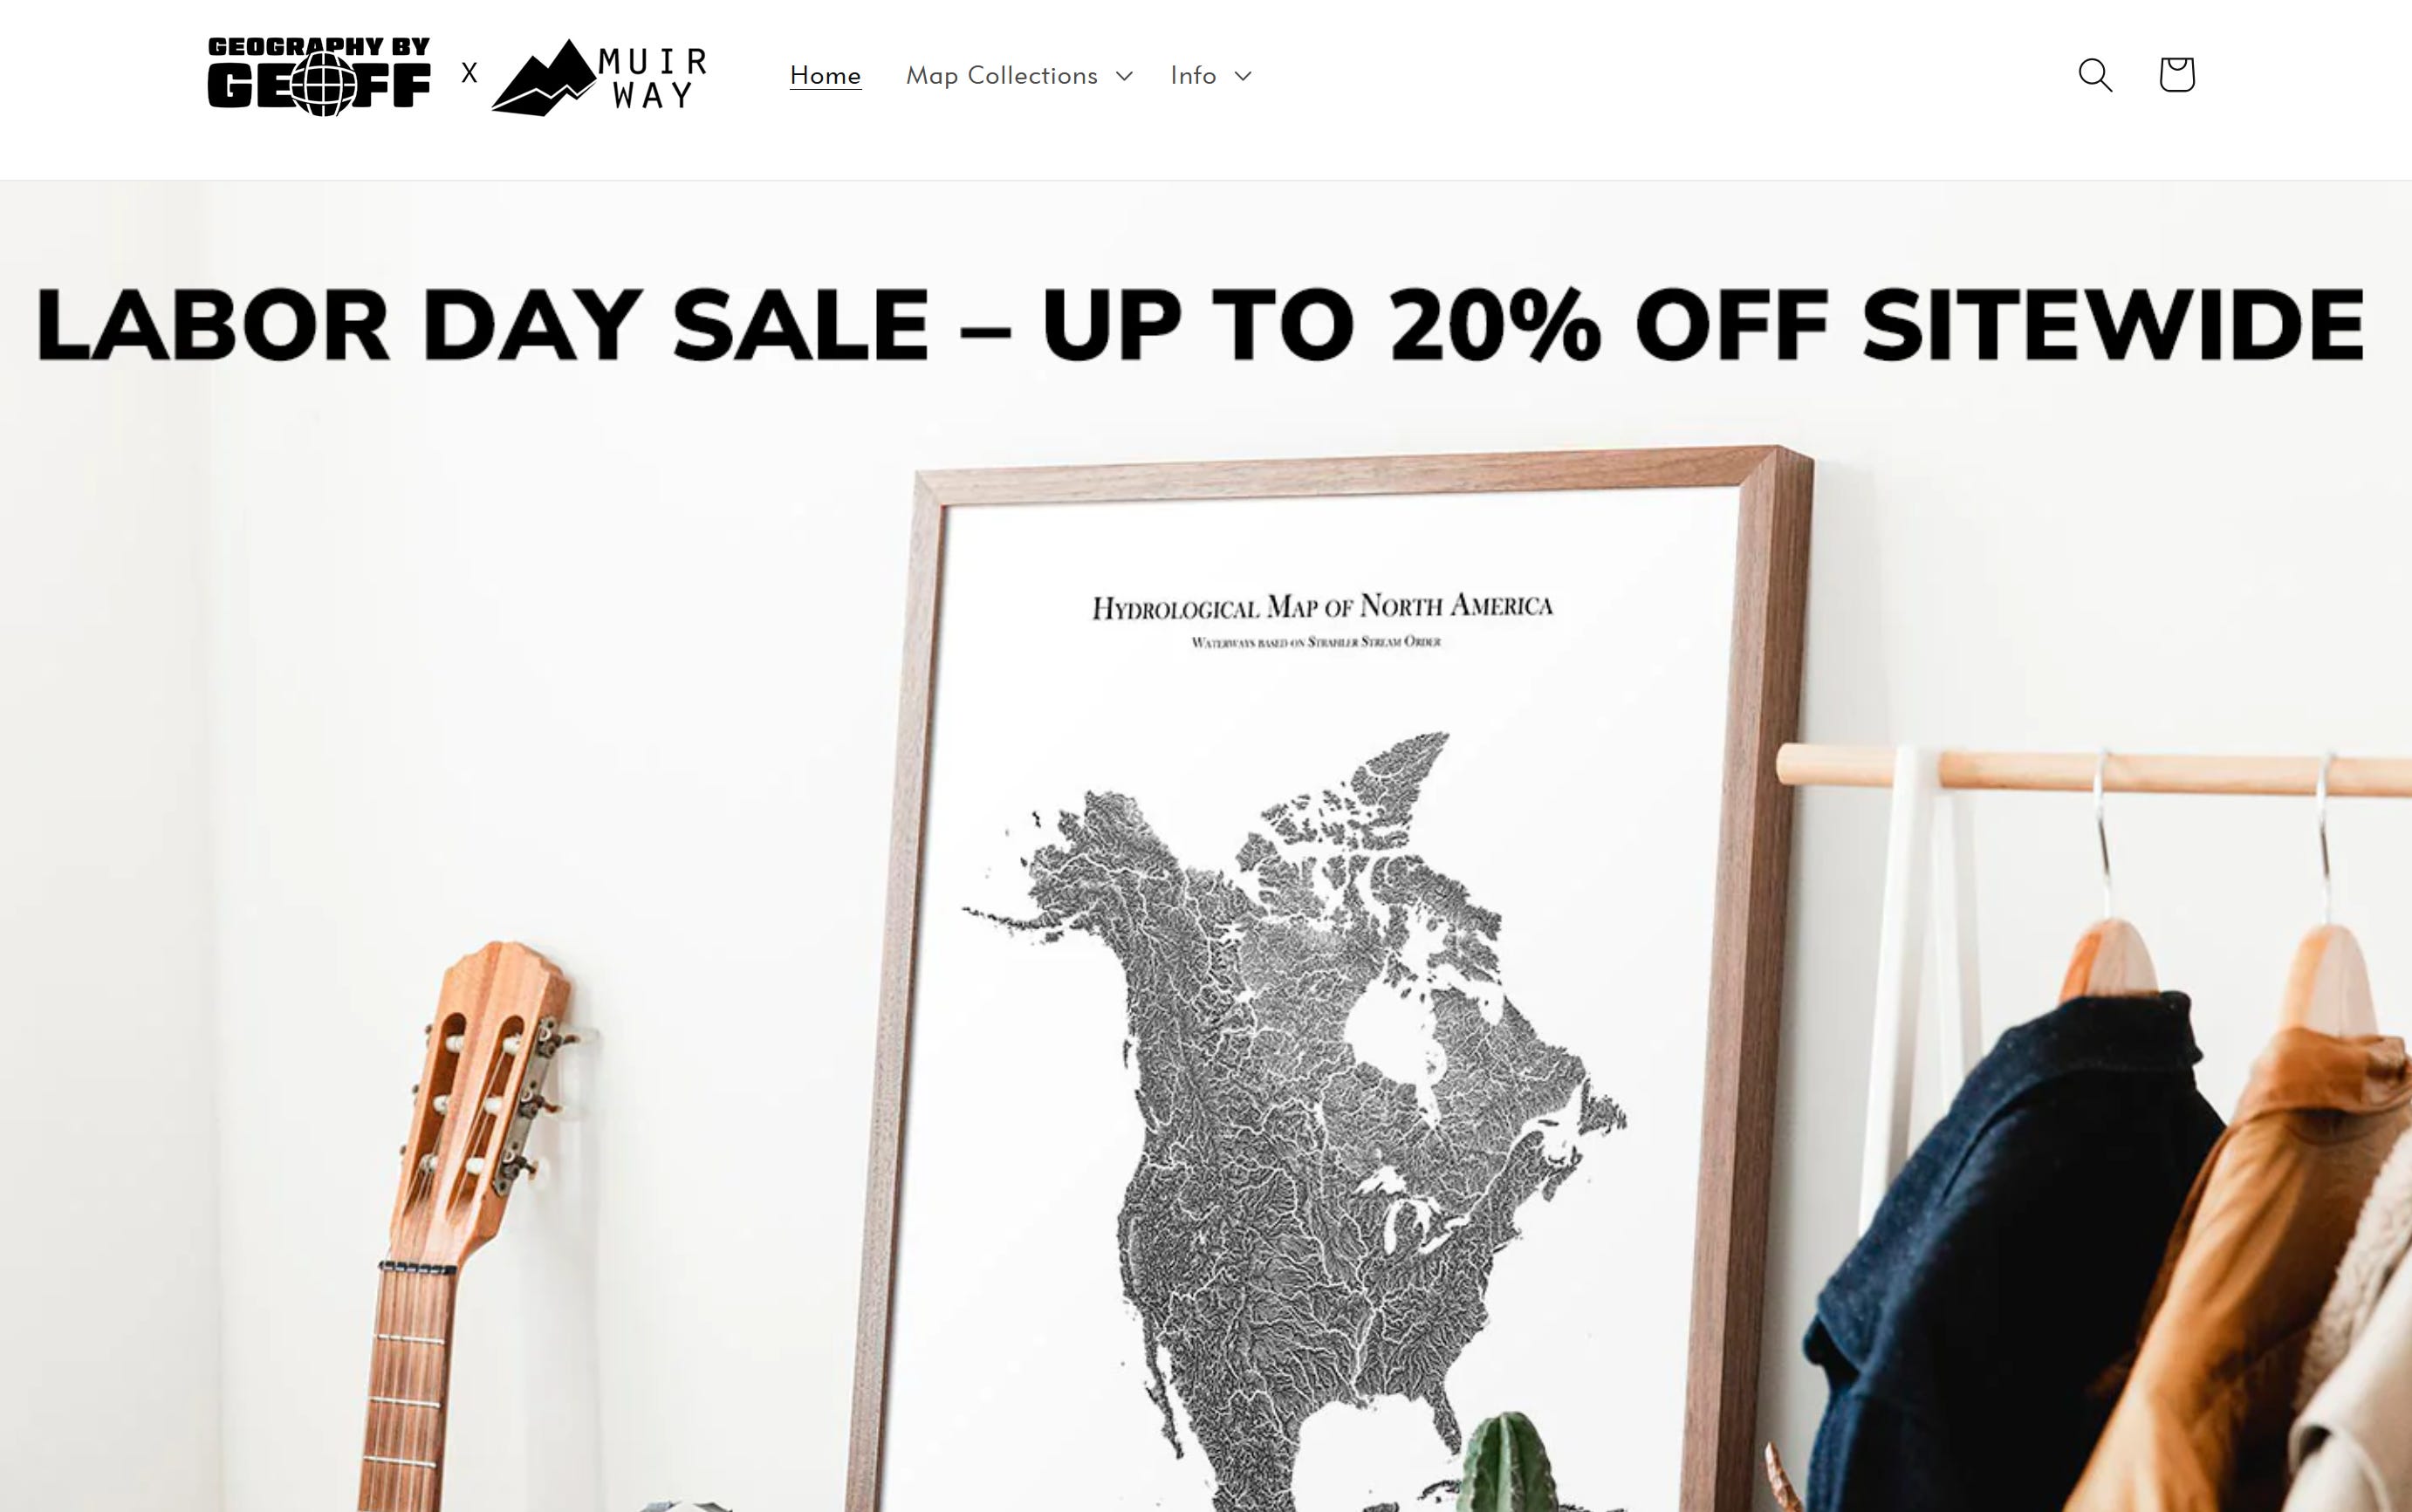This screenshot has width=2412, height=1512.
Task: Click the Geography by Geoff logo
Action: 319,76
